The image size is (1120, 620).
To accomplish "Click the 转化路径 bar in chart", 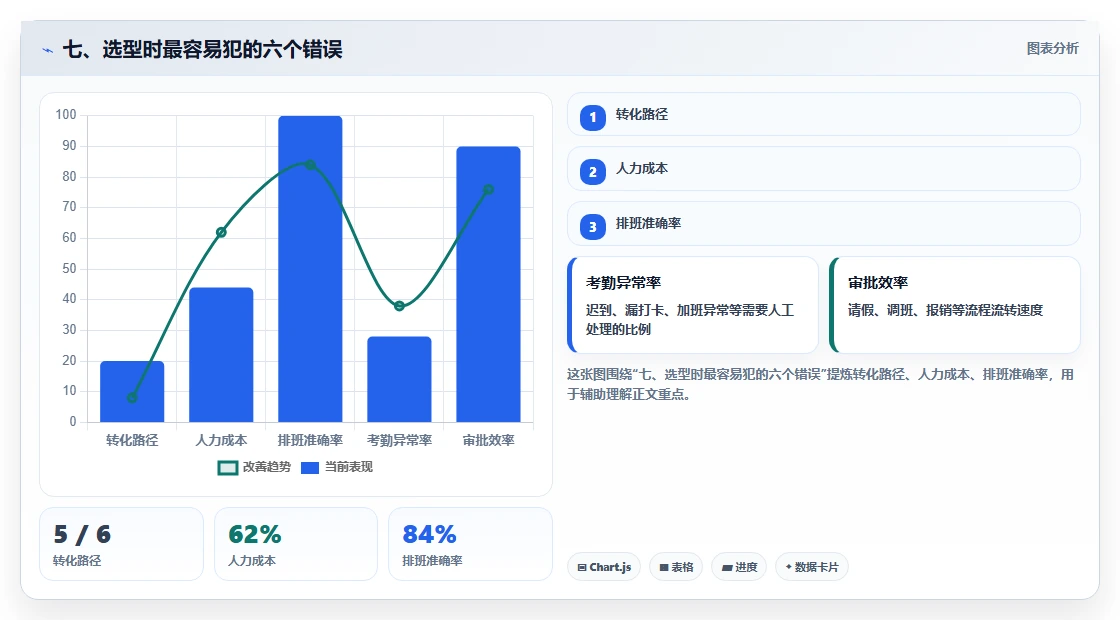I will pos(132,391).
